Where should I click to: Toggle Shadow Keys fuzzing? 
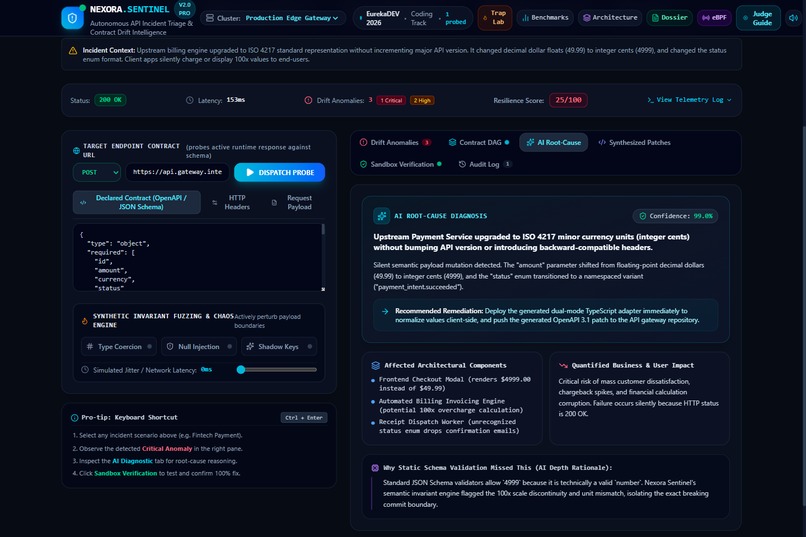[279, 346]
